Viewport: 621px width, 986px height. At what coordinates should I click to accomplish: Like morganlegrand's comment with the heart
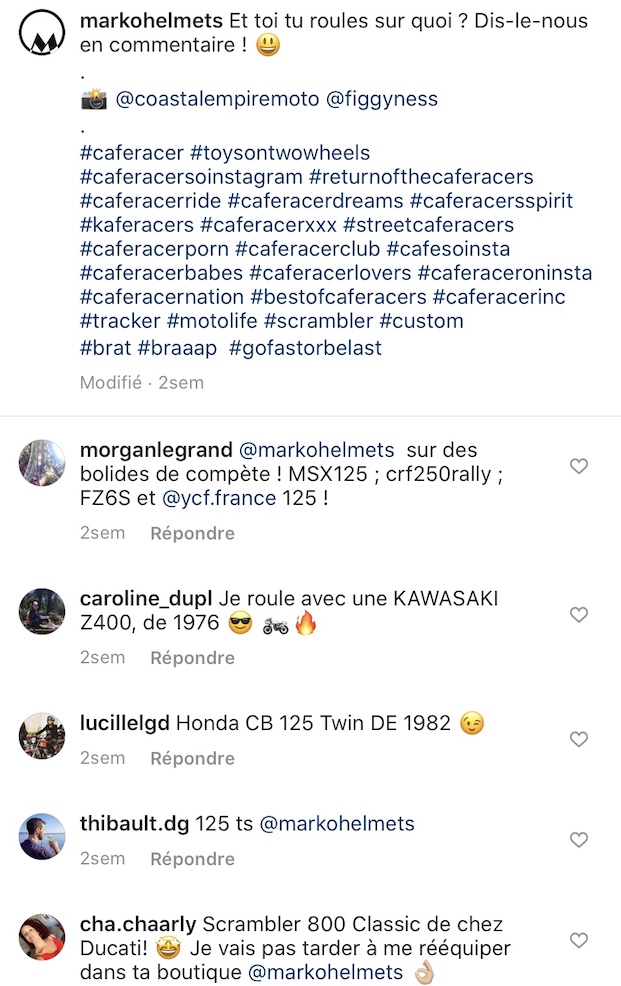pyautogui.click(x=578, y=466)
